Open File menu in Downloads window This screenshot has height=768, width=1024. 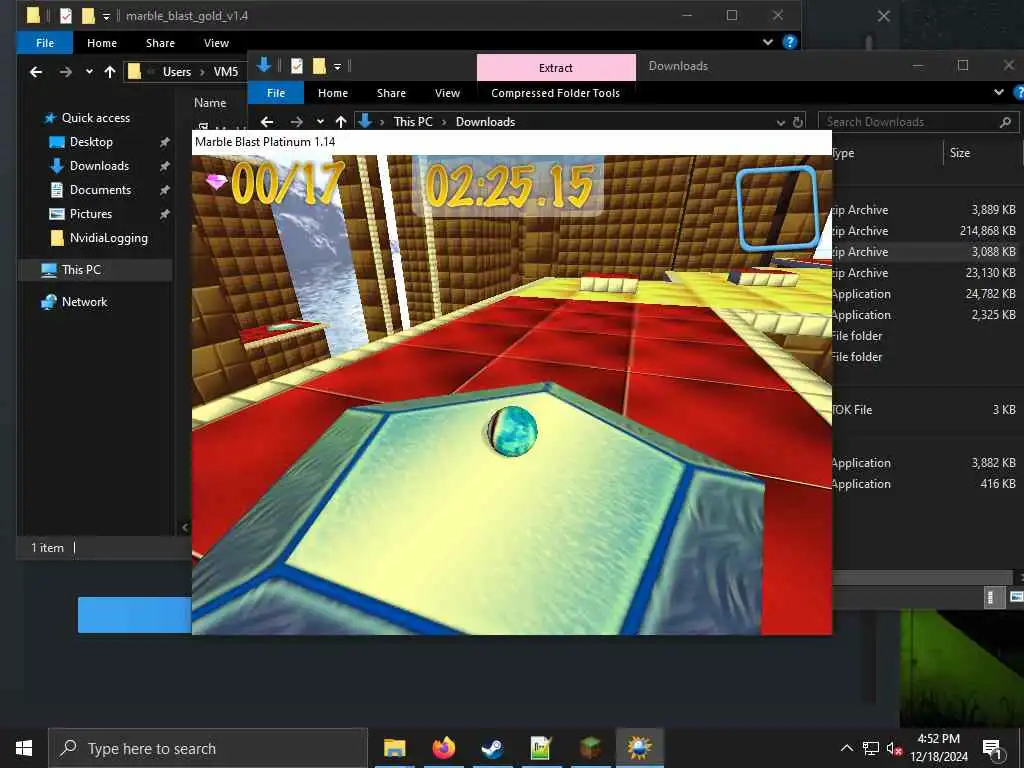(x=276, y=93)
